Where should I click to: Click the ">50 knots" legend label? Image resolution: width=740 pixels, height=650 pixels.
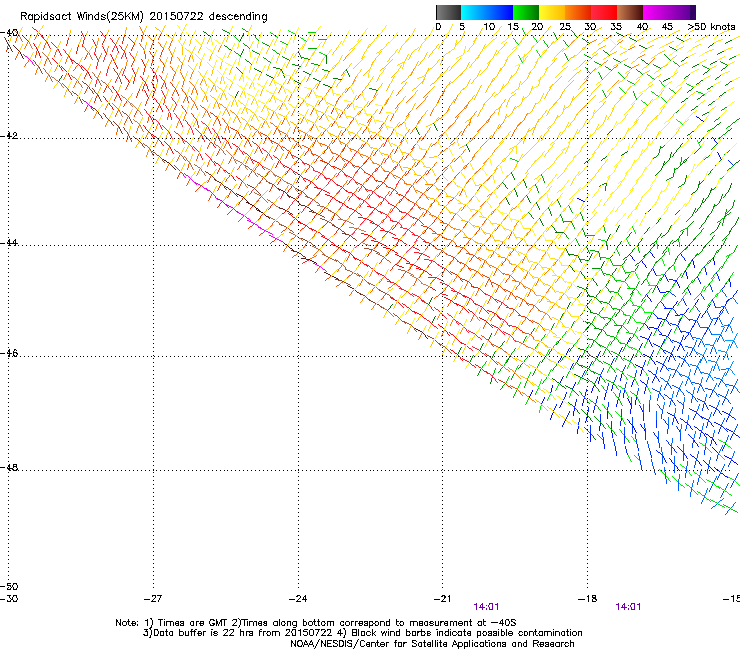(711, 27)
